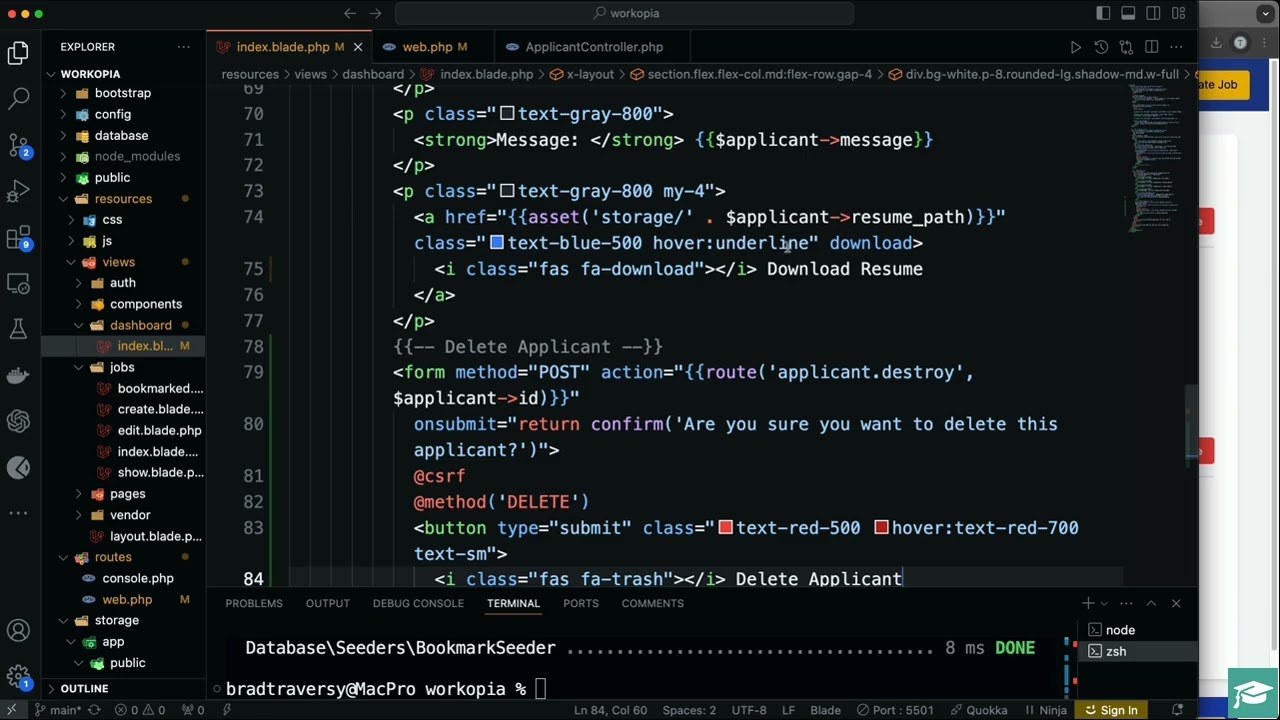Viewport: 1280px width, 720px height.
Task: Toggle the bottom panel visibility
Action: tap(1128, 13)
